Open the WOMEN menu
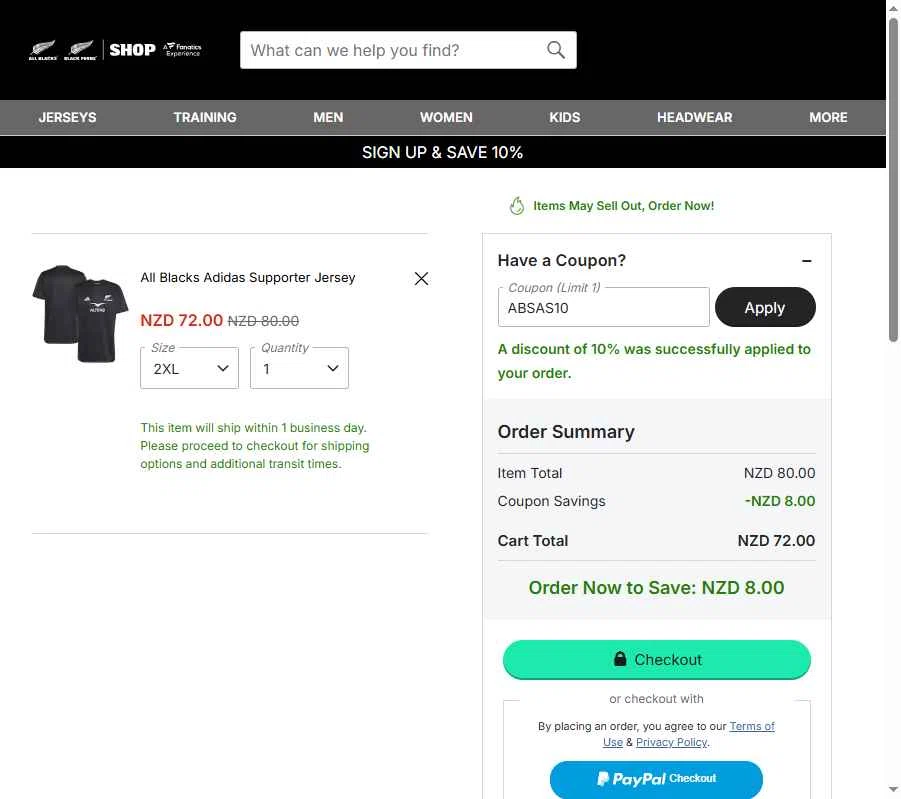This screenshot has height=799, width=901. tap(446, 117)
